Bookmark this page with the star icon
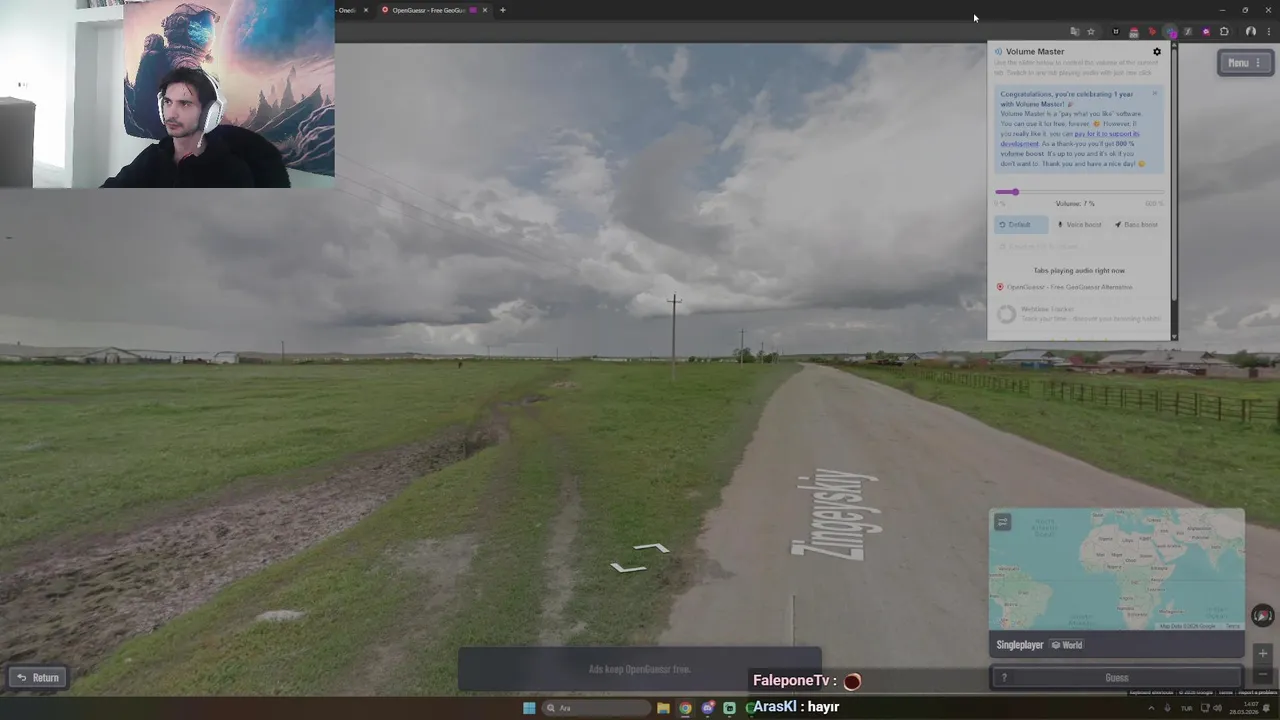1280x720 pixels. [1091, 32]
